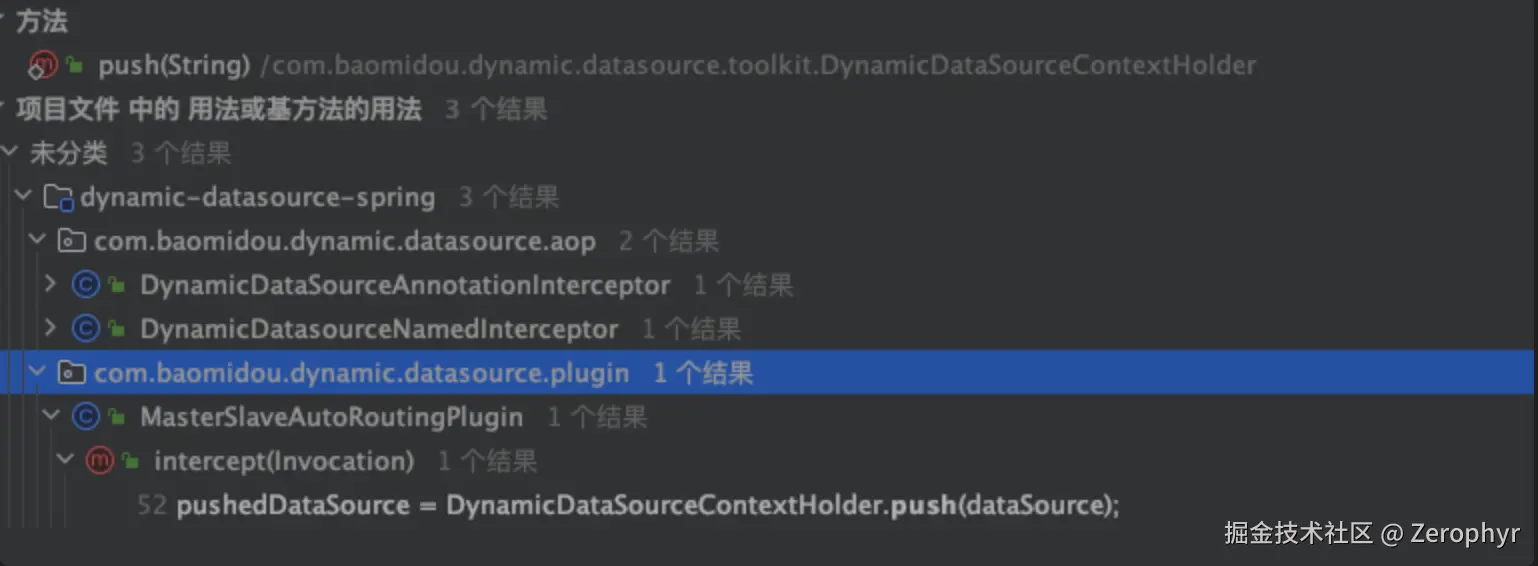Open the line 52 pushedDataSource usage
Image resolution: width=1538 pixels, height=566 pixels.
coord(646,506)
